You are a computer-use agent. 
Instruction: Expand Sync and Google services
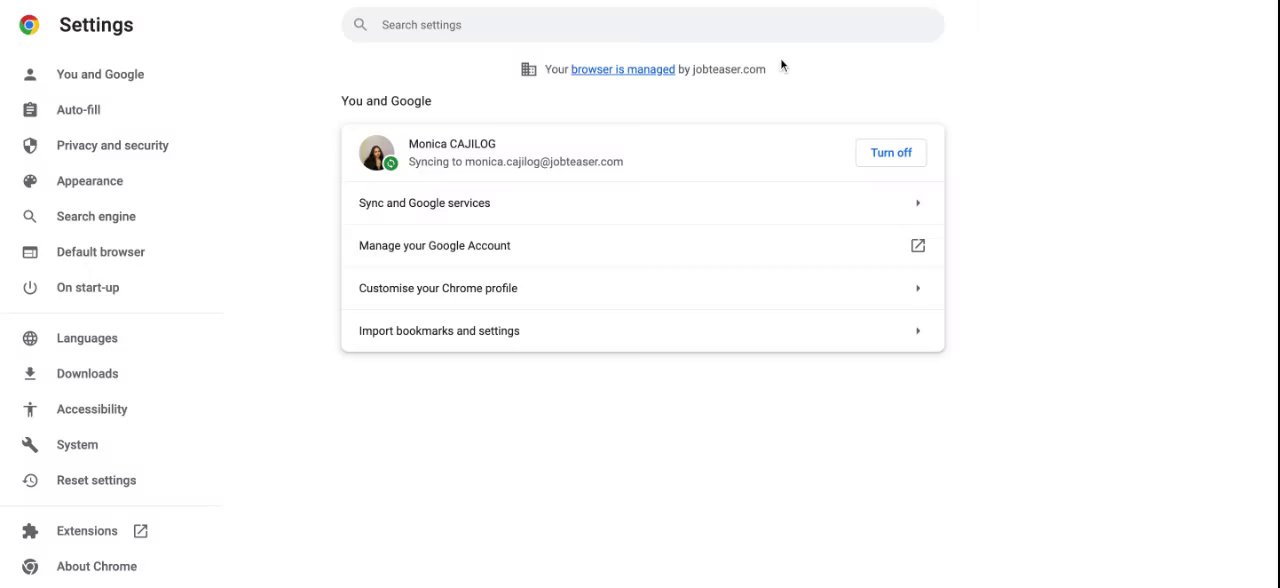click(x=642, y=203)
